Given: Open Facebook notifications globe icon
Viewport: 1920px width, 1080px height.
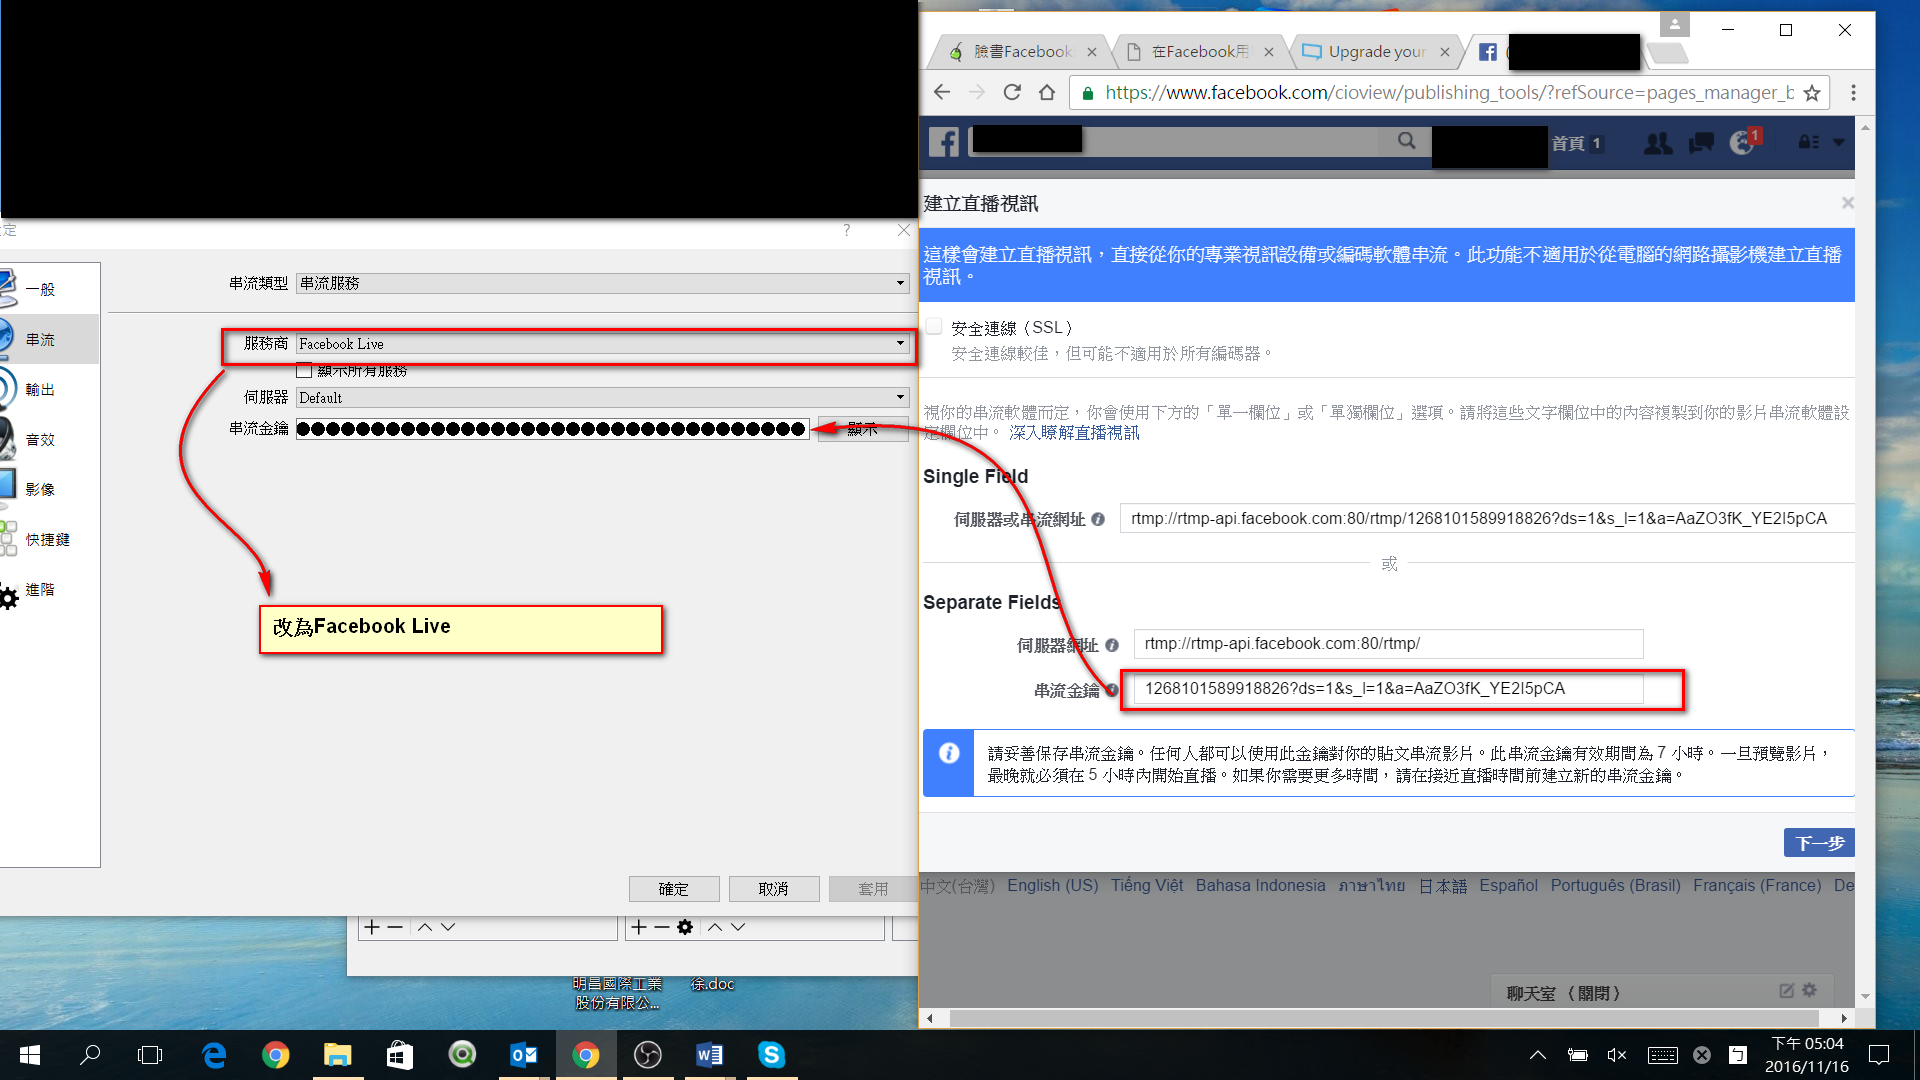Looking at the screenshot, I should pos(1742,143).
